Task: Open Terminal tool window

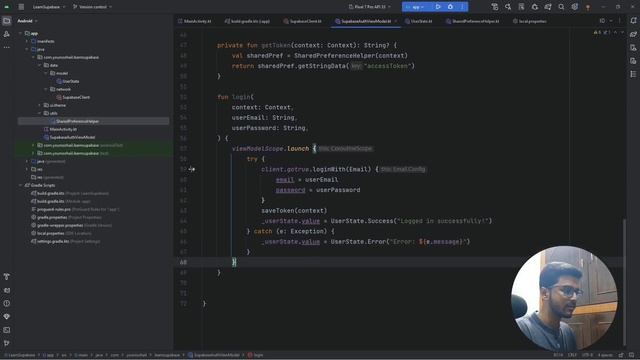Action: click(x=7, y=330)
